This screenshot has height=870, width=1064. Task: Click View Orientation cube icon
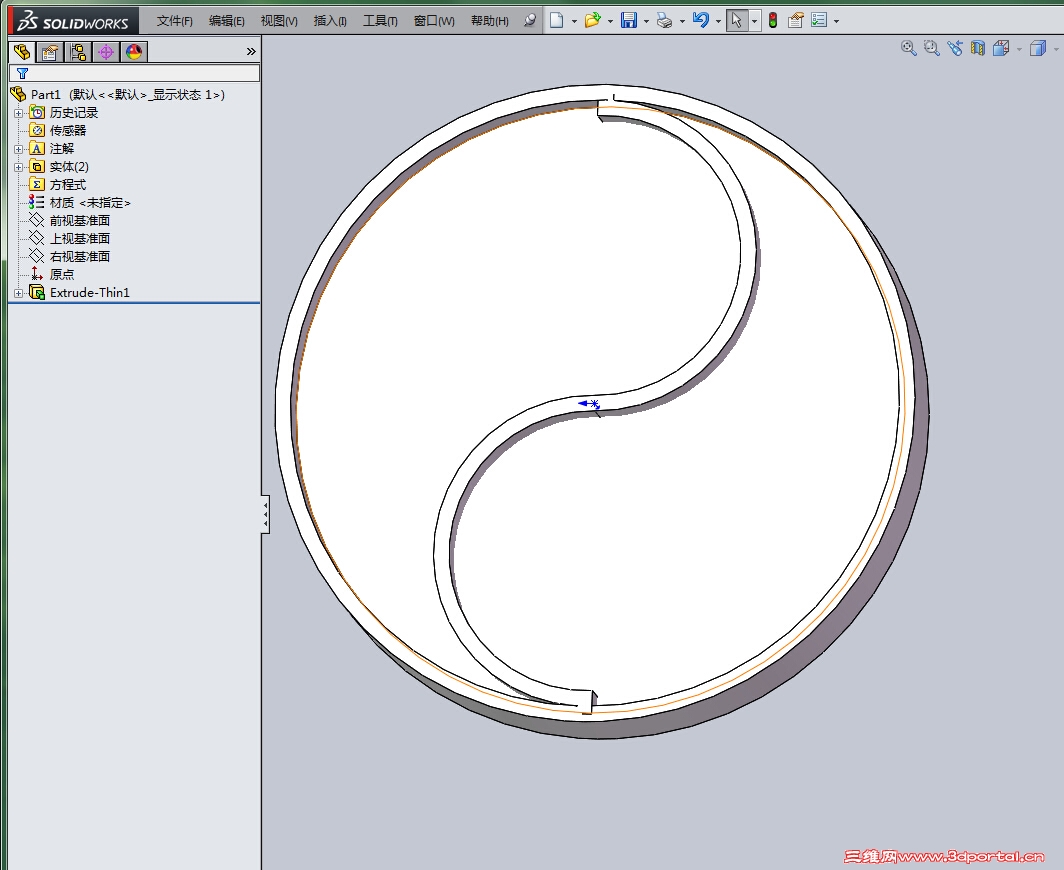pyautogui.click(x=1001, y=48)
